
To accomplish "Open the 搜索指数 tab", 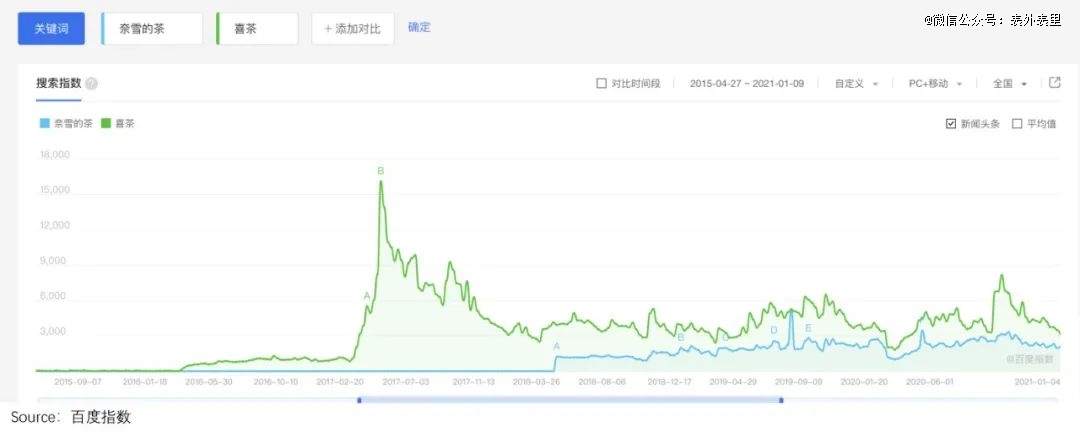I will 59,83.
